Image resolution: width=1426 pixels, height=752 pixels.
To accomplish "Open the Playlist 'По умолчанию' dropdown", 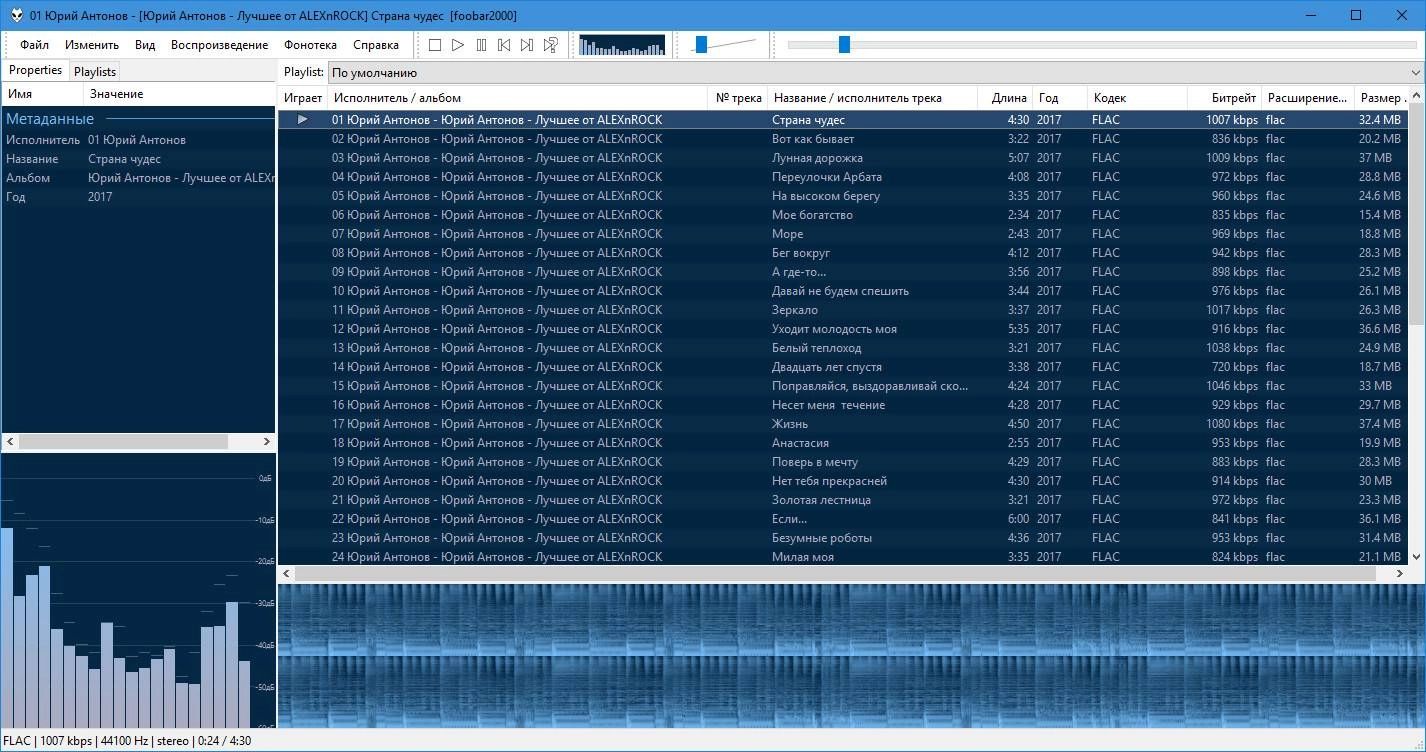I will tap(875, 72).
